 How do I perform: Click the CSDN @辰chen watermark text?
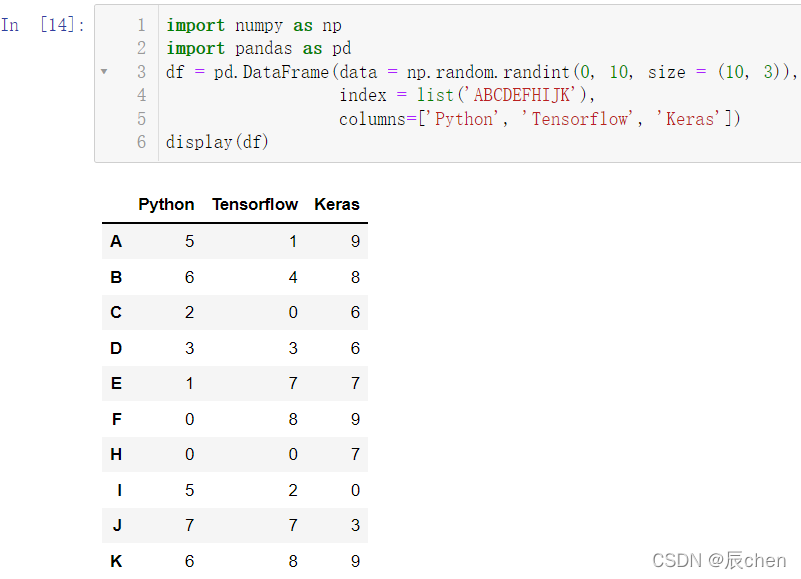click(x=719, y=561)
